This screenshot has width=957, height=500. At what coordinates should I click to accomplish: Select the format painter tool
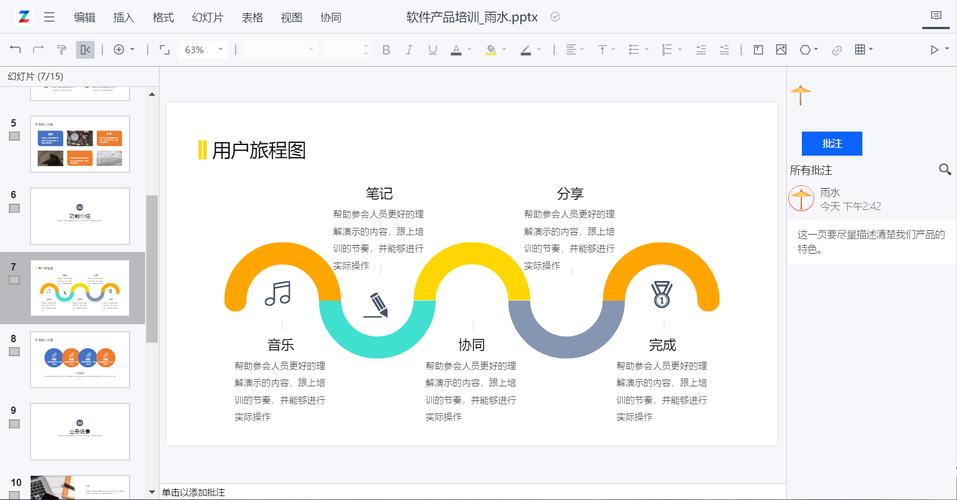(x=62, y=49)
